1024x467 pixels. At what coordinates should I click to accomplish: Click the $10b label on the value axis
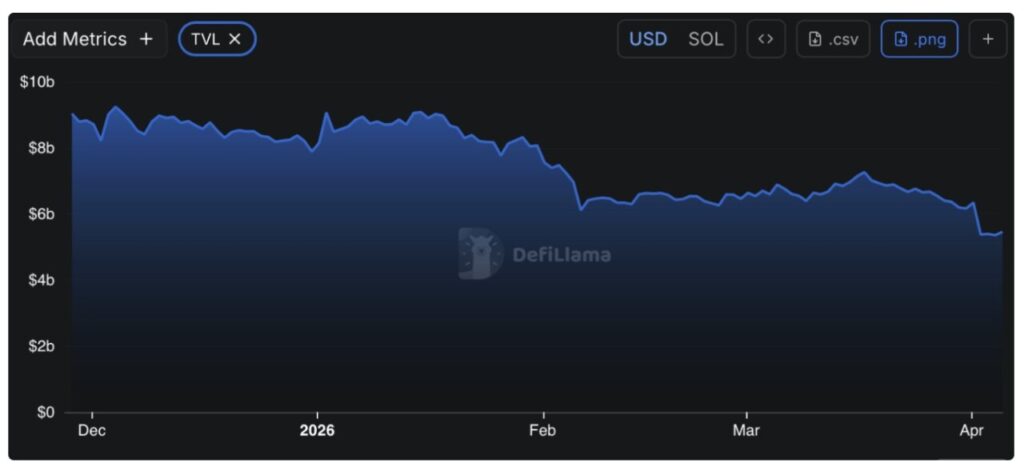[37, 81]
